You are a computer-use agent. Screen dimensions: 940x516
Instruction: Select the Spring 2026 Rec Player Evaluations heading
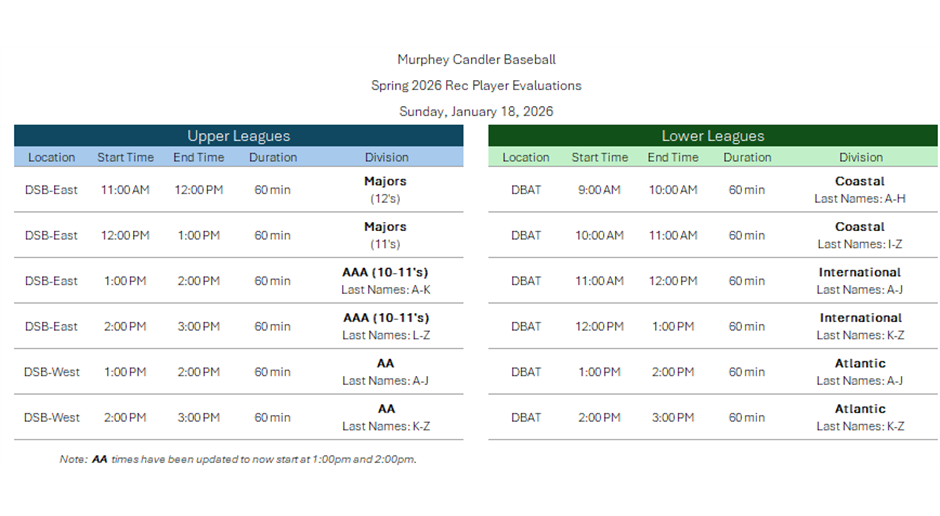pos(476,86)
